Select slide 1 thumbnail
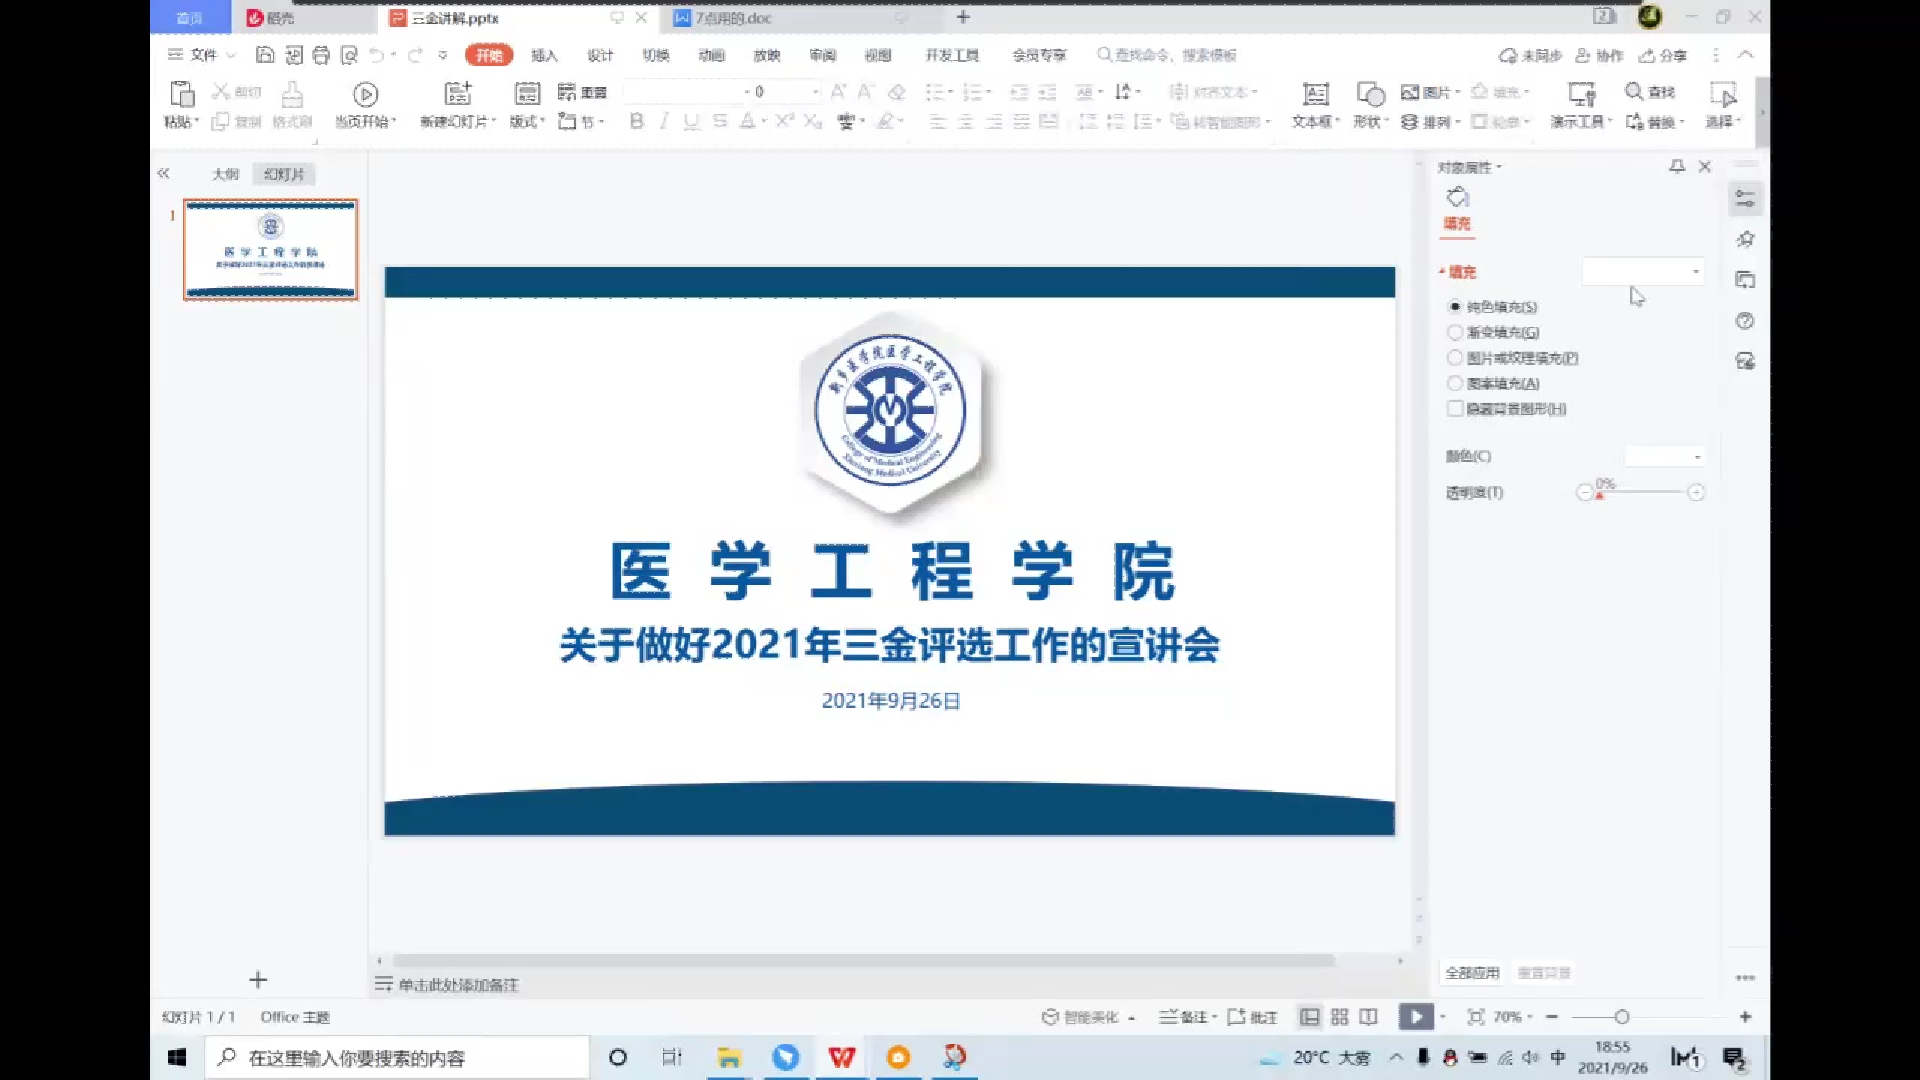The height and width of the screenshot is (1080, 1920). click(270, 250)
